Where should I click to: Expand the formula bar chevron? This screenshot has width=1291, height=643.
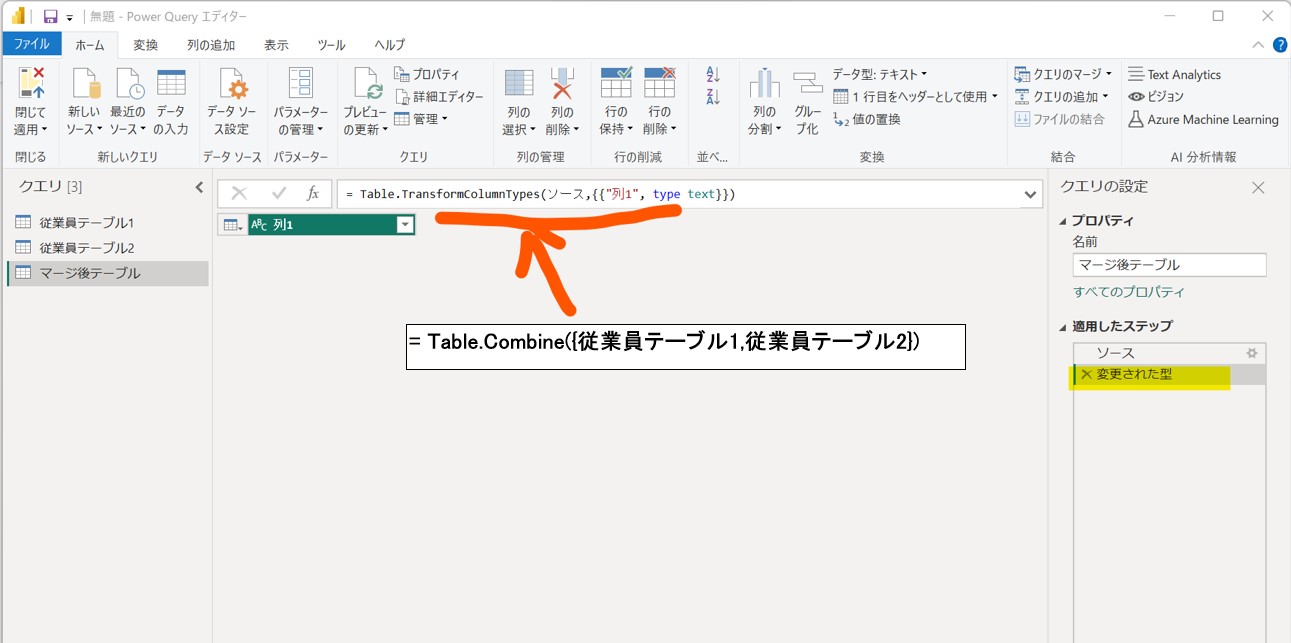(x=1031, y=195)
